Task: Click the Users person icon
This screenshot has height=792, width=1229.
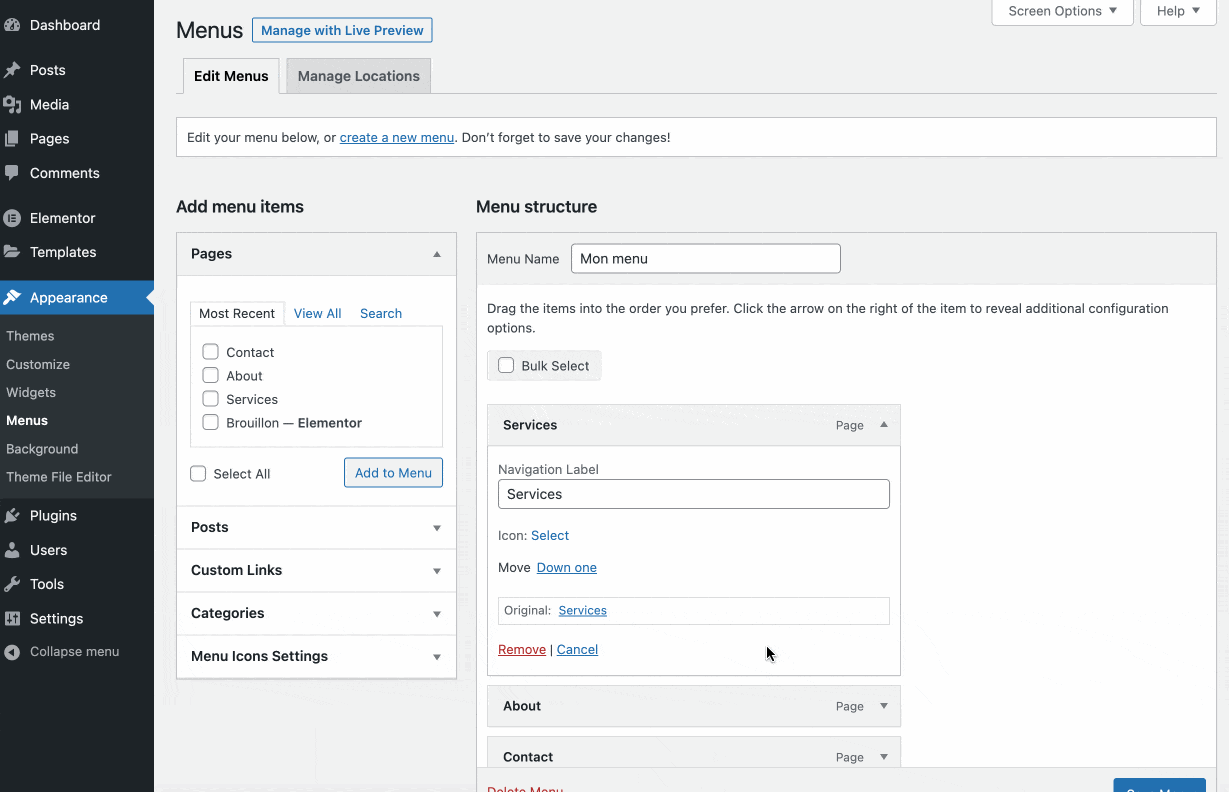Action: coord(12,550)
